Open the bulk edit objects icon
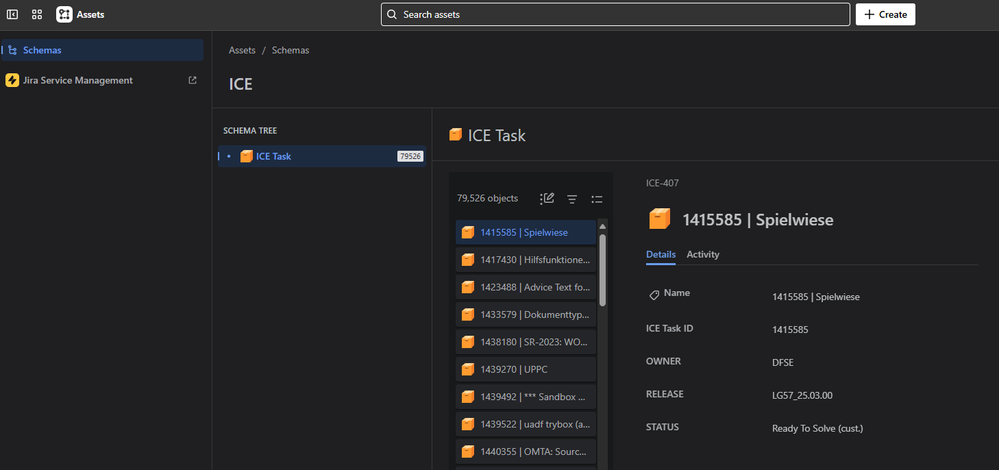Viewport: 999px width, 470px height. [547, 199]
